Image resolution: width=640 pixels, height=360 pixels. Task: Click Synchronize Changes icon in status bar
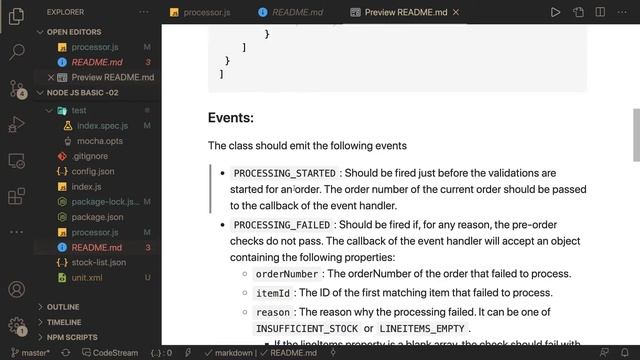coord(66,353)
